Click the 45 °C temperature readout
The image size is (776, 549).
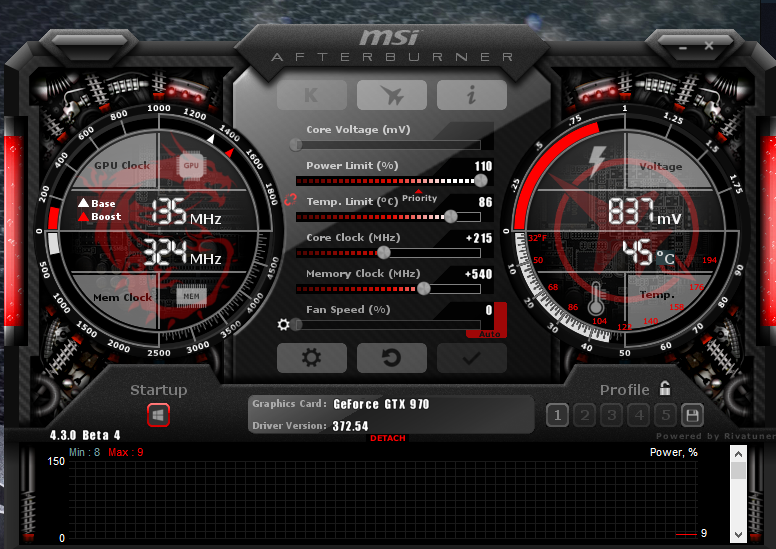click(x=648, y=252)
